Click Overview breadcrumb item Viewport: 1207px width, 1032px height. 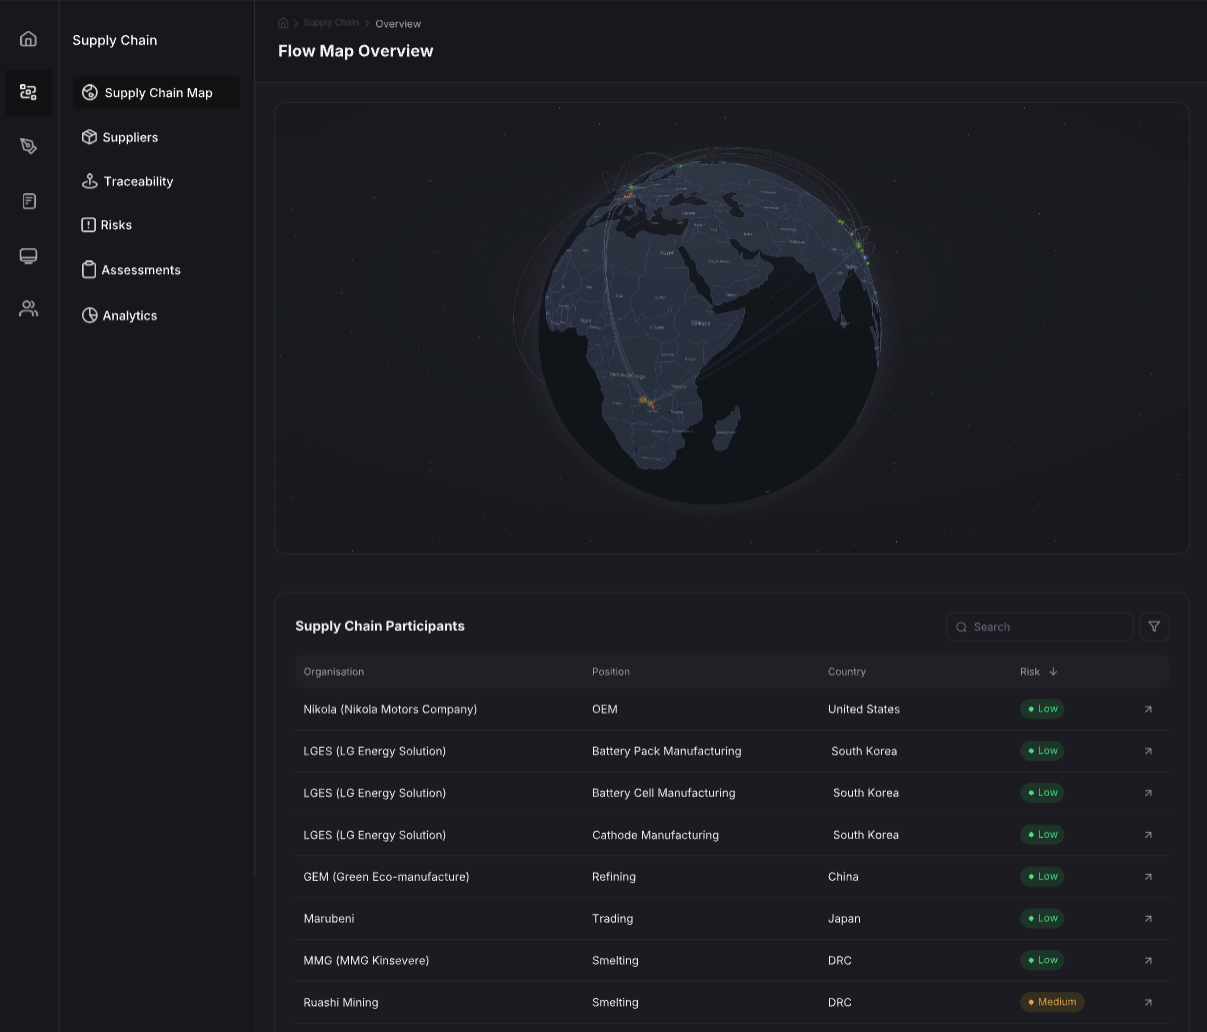point(398,24)
